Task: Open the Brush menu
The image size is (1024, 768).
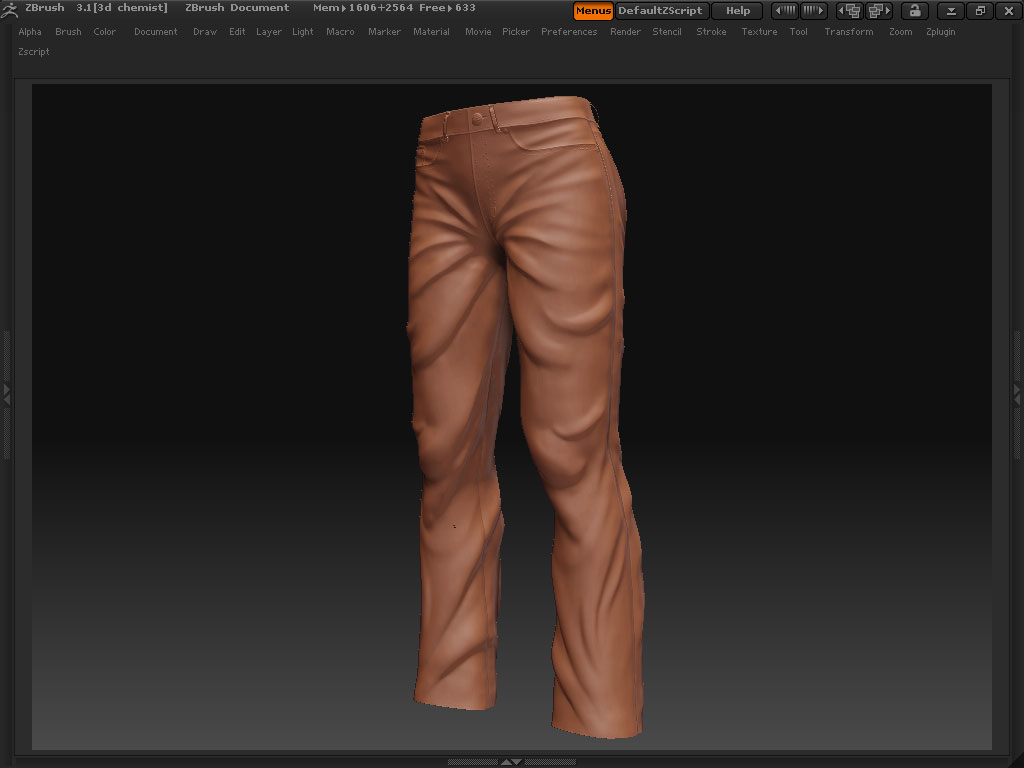Action: coord(68,31)
